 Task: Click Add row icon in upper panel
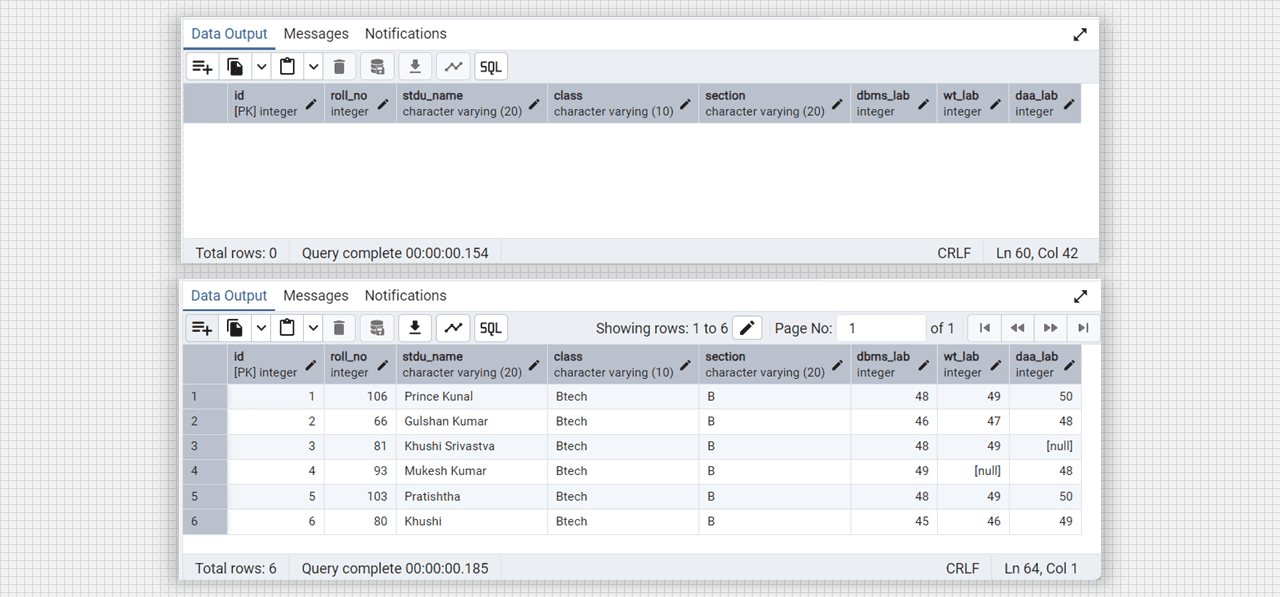click(x=202, y=67)
